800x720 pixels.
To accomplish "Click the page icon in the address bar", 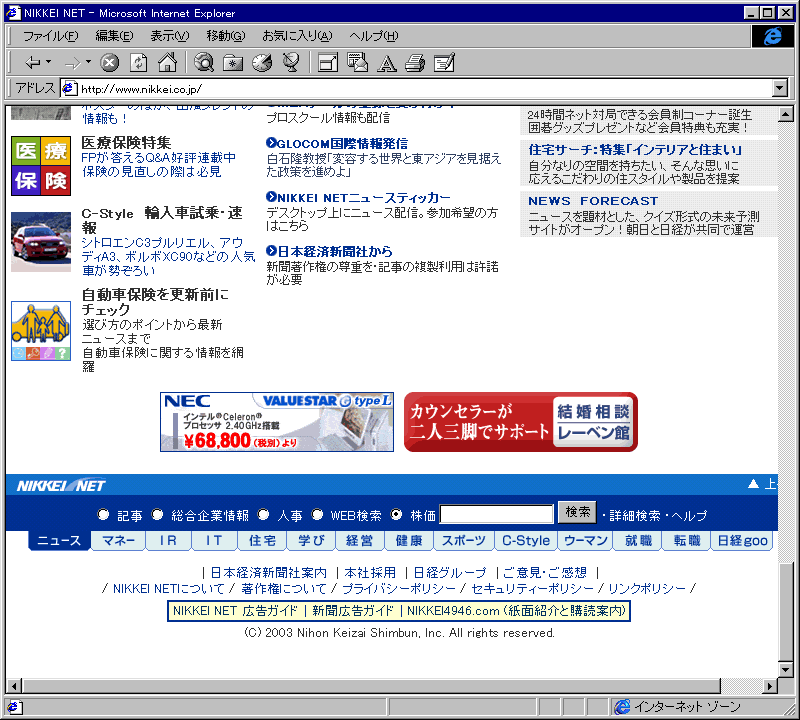I will coord(70,89).
